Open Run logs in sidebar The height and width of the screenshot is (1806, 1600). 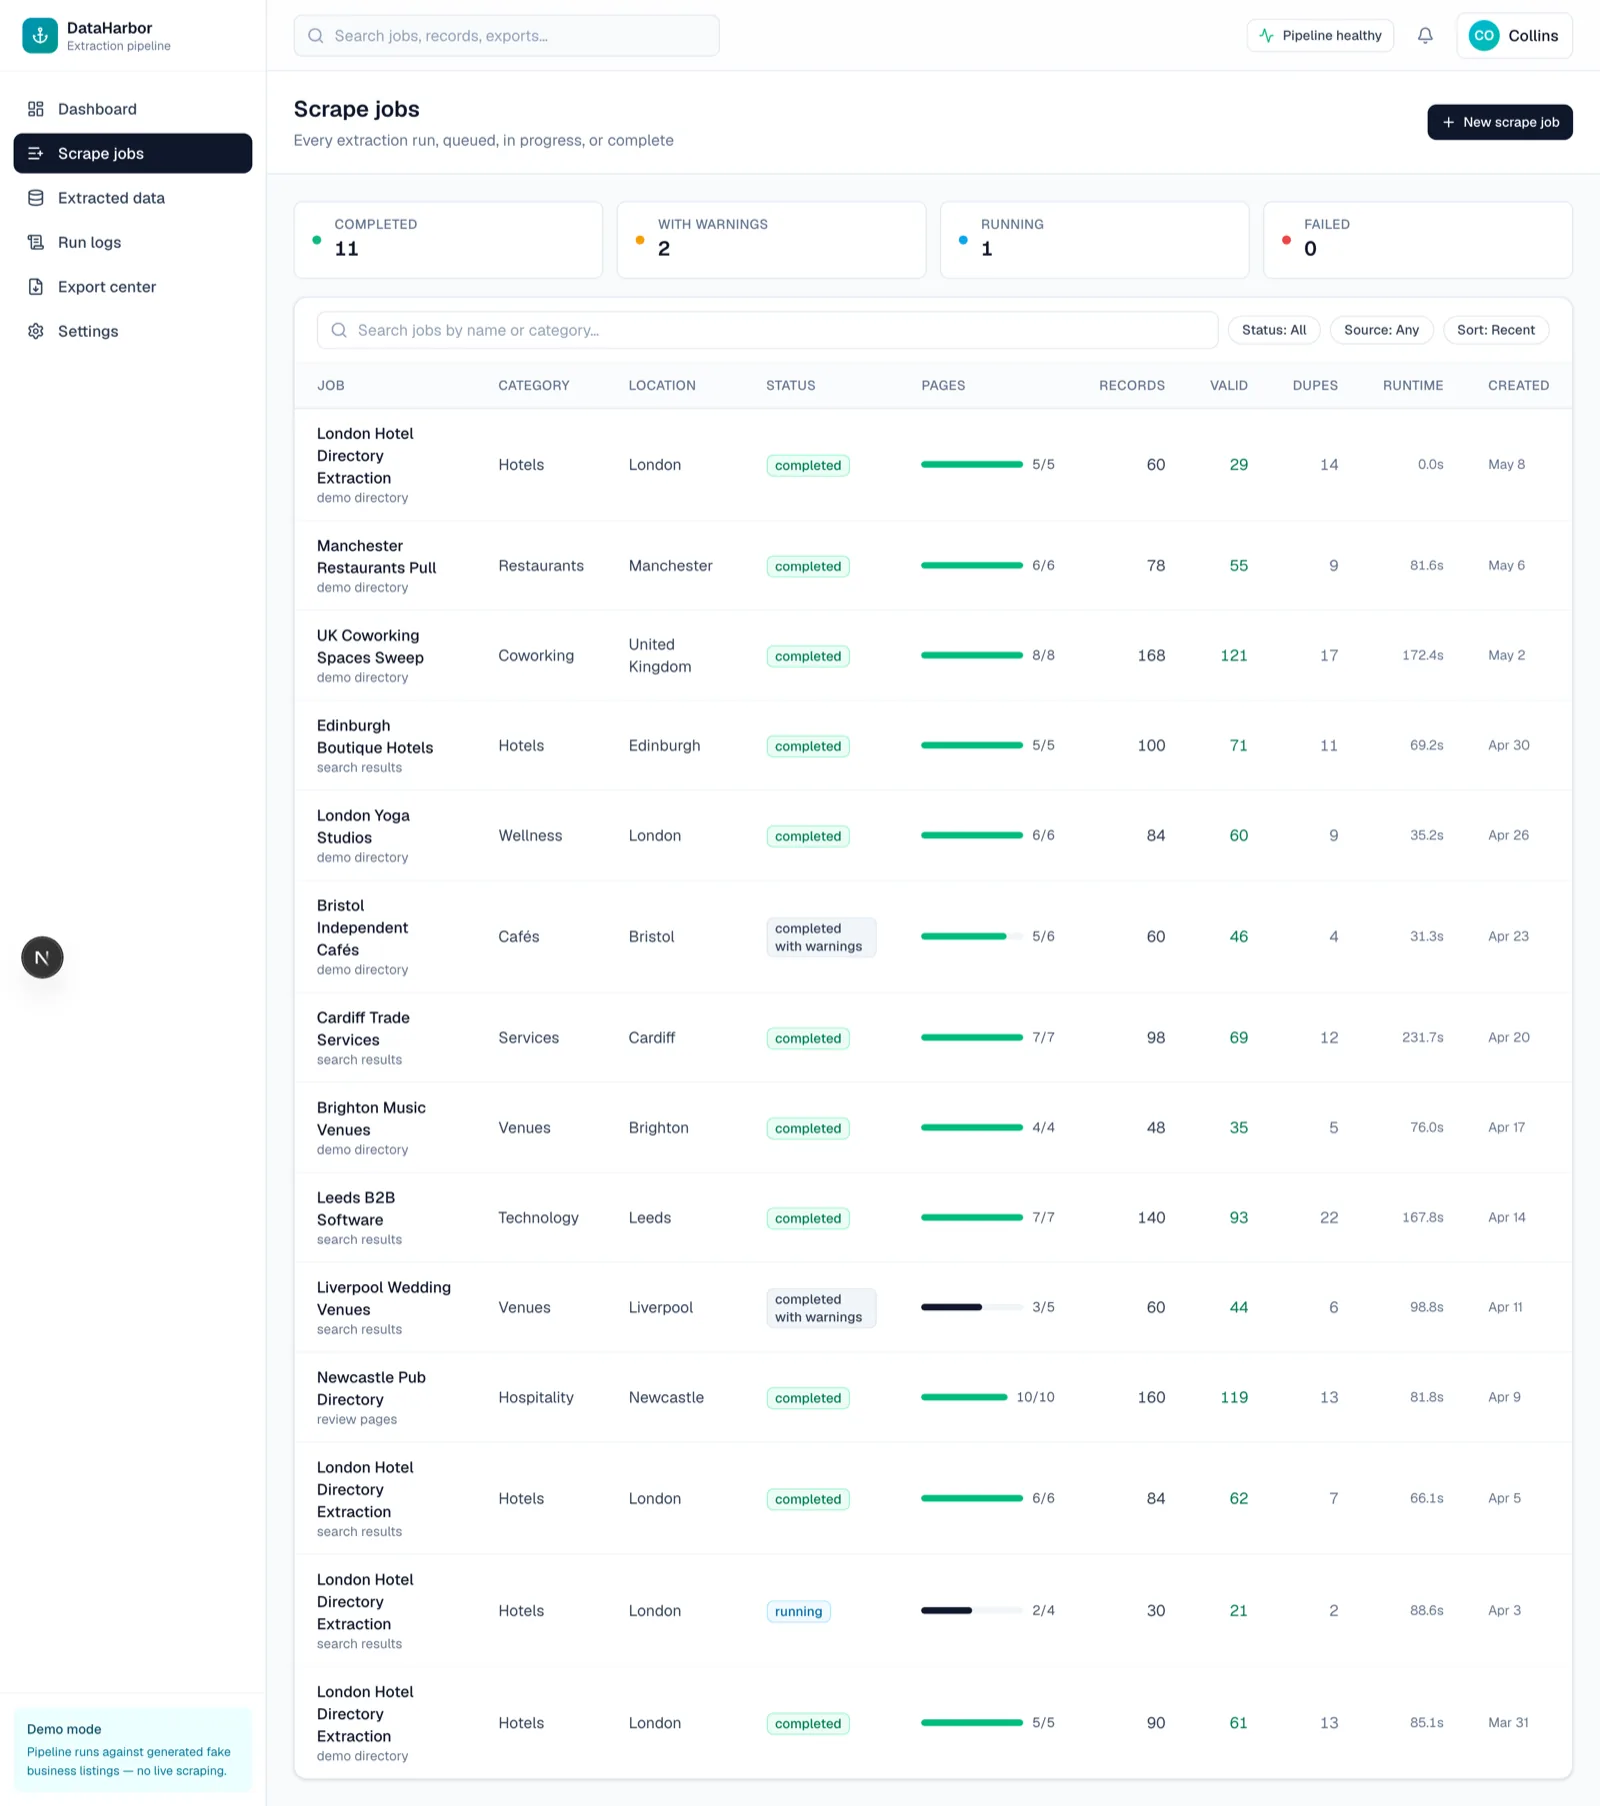(133, 242)
